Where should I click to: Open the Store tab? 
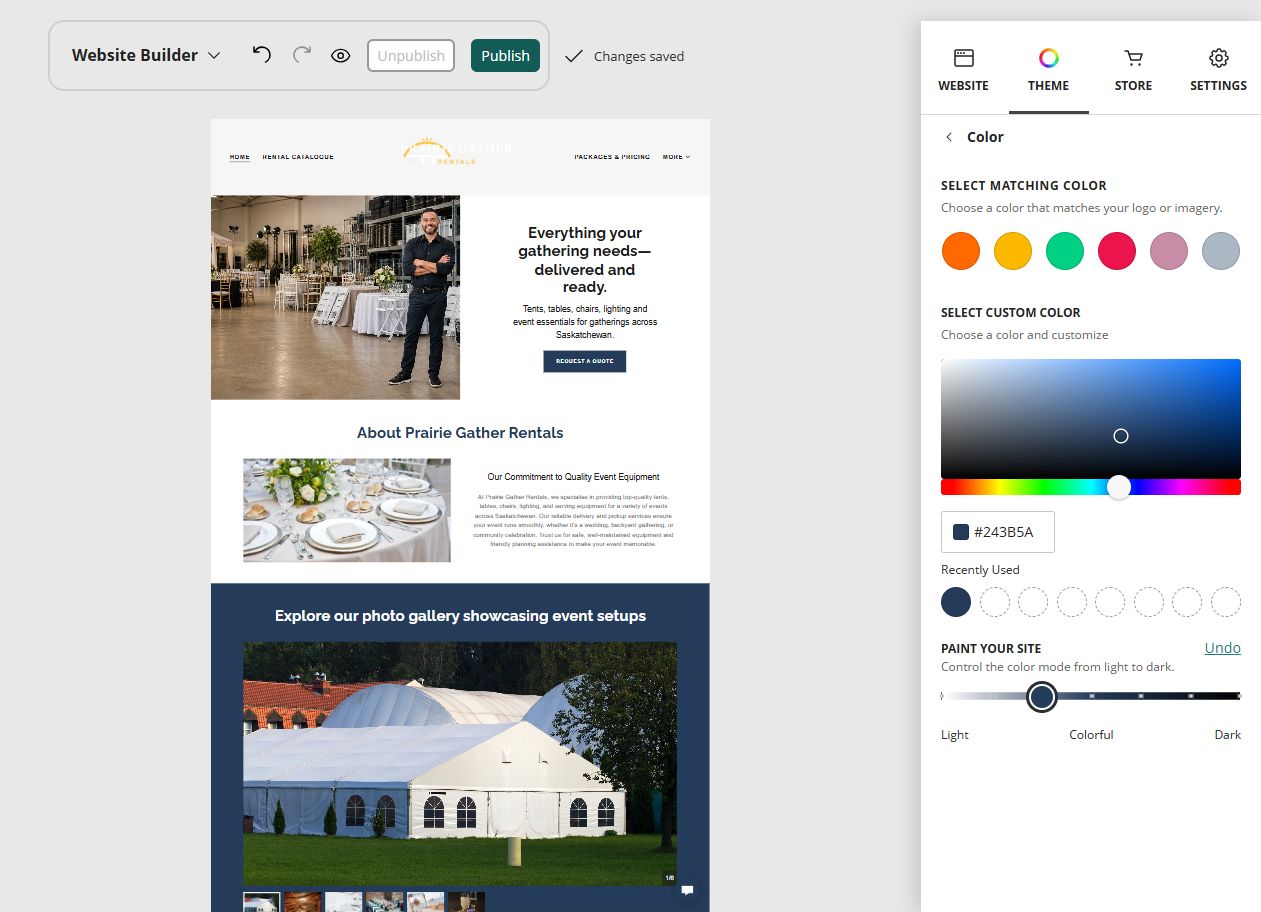[x=1133, y=71]
